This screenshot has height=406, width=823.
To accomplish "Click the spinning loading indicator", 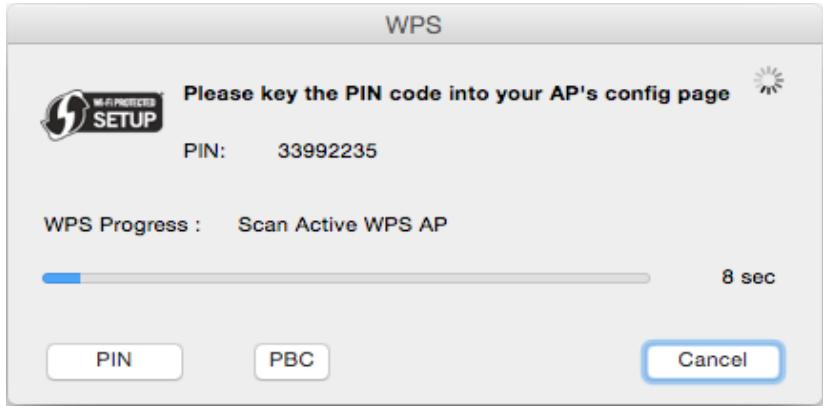I will point(768,81).
